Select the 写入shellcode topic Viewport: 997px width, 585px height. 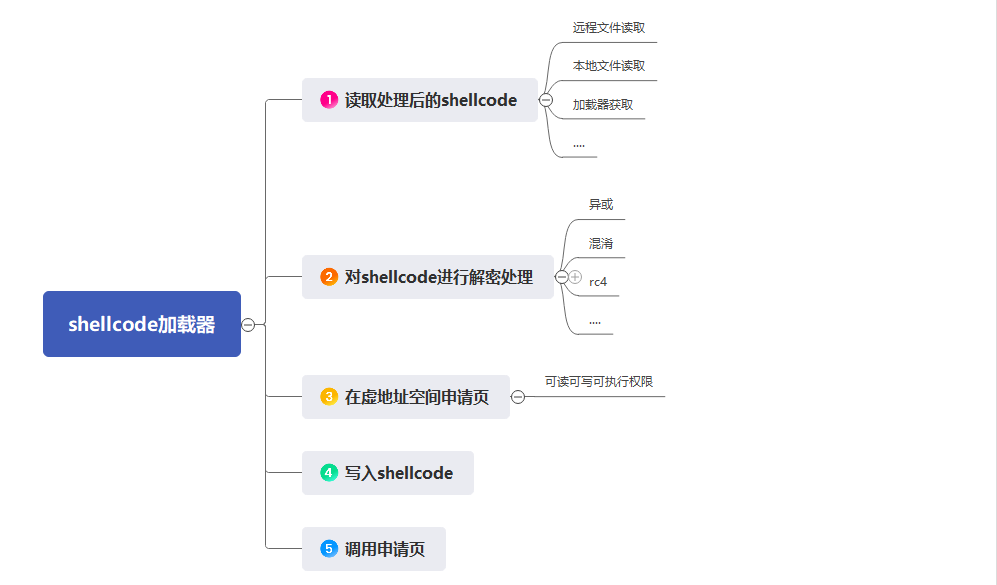click(388, 472)
